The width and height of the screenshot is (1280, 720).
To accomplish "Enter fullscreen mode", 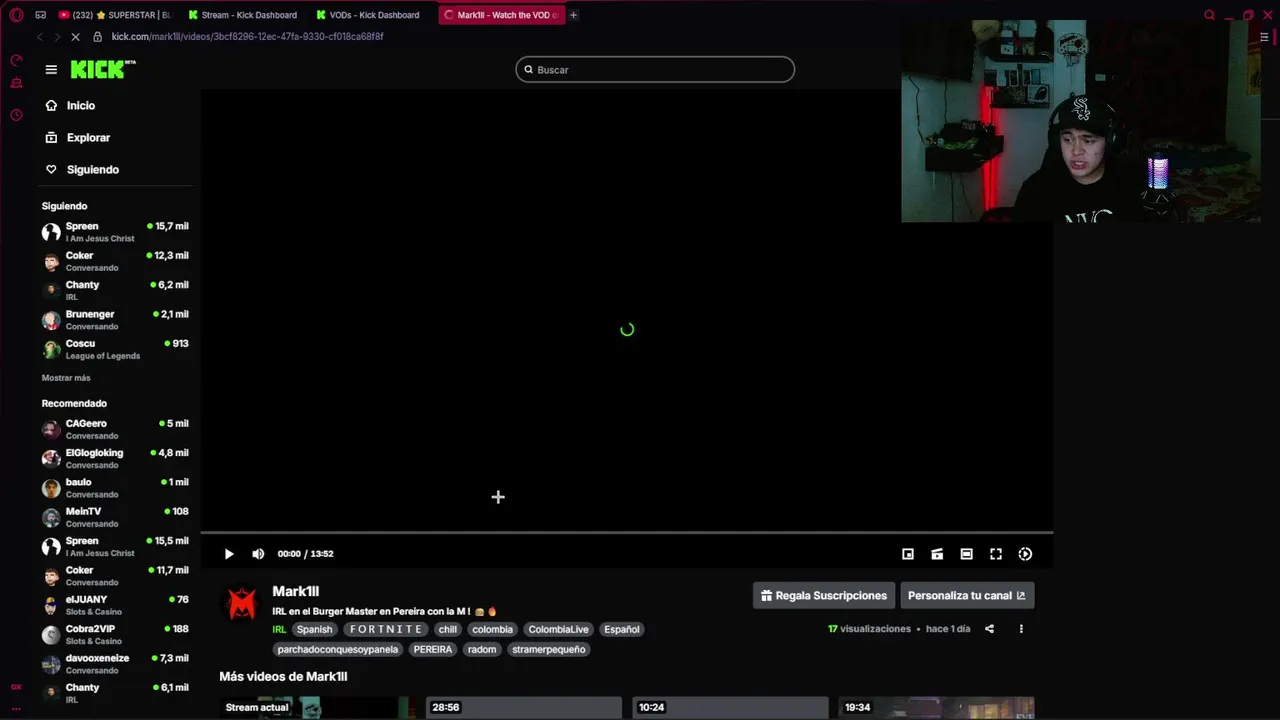I will [x=996, y=554].
